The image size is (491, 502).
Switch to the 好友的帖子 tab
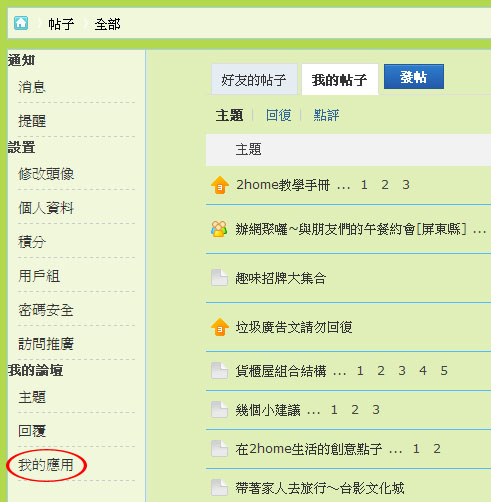[x=254, y=79]
